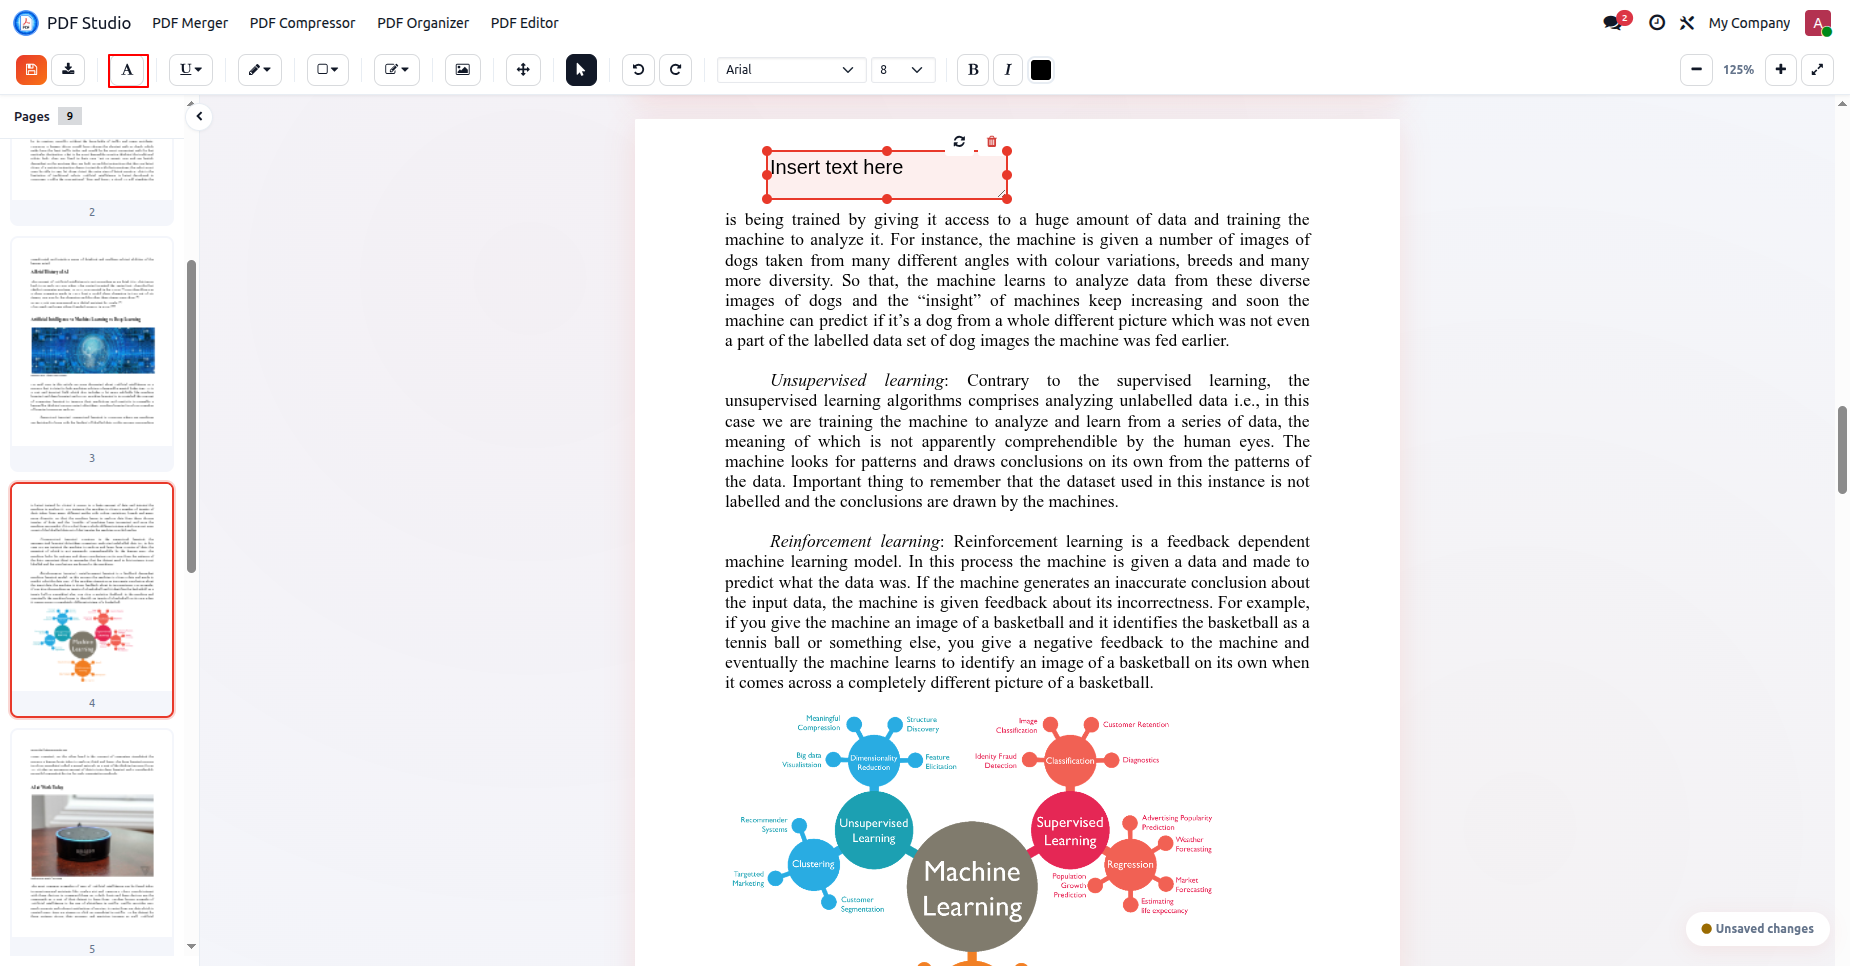Viewport: 1850px width, 966px height.
Task: Click the Download PDF icon
Action: (68, 70)
